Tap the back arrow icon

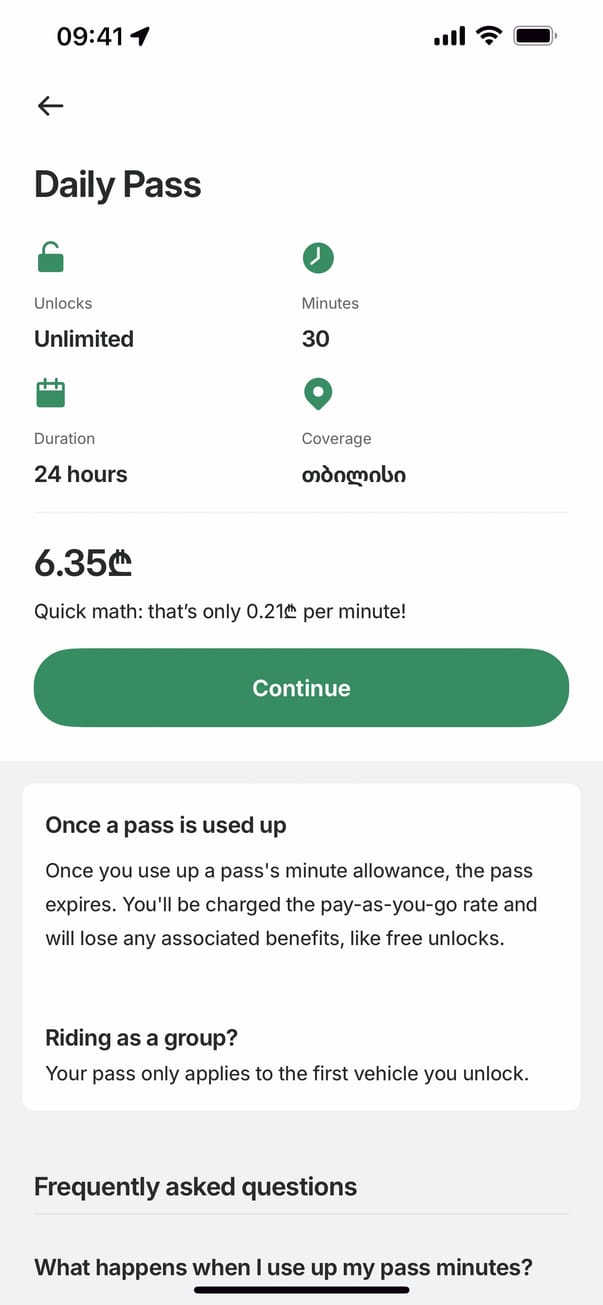point(50,106)
